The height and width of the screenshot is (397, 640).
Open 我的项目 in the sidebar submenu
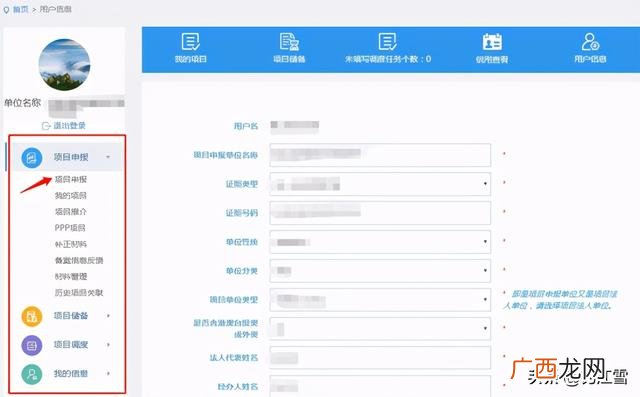[x=71, y=196]
